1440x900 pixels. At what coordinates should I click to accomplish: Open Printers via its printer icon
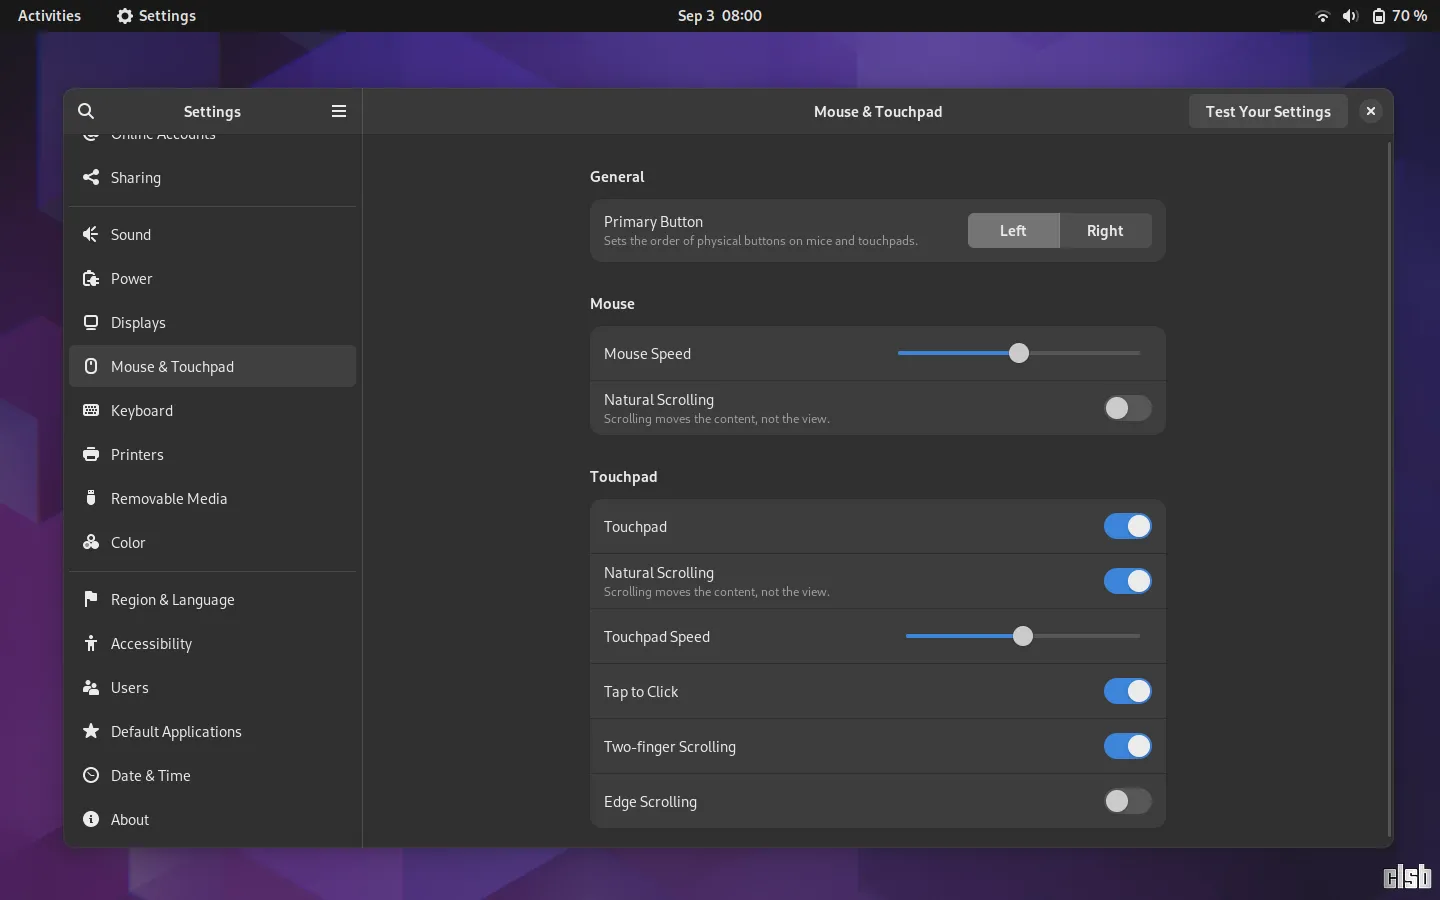(91, 454)
